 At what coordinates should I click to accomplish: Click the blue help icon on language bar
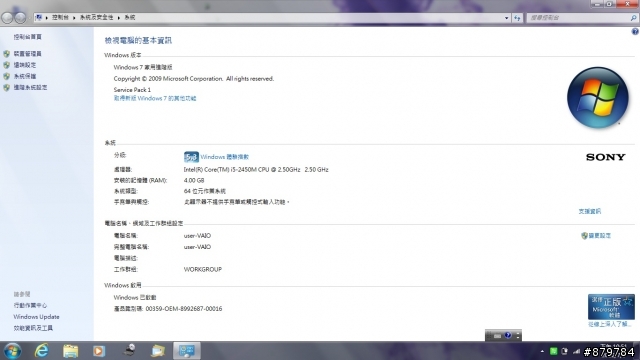(x=508, y=335)
